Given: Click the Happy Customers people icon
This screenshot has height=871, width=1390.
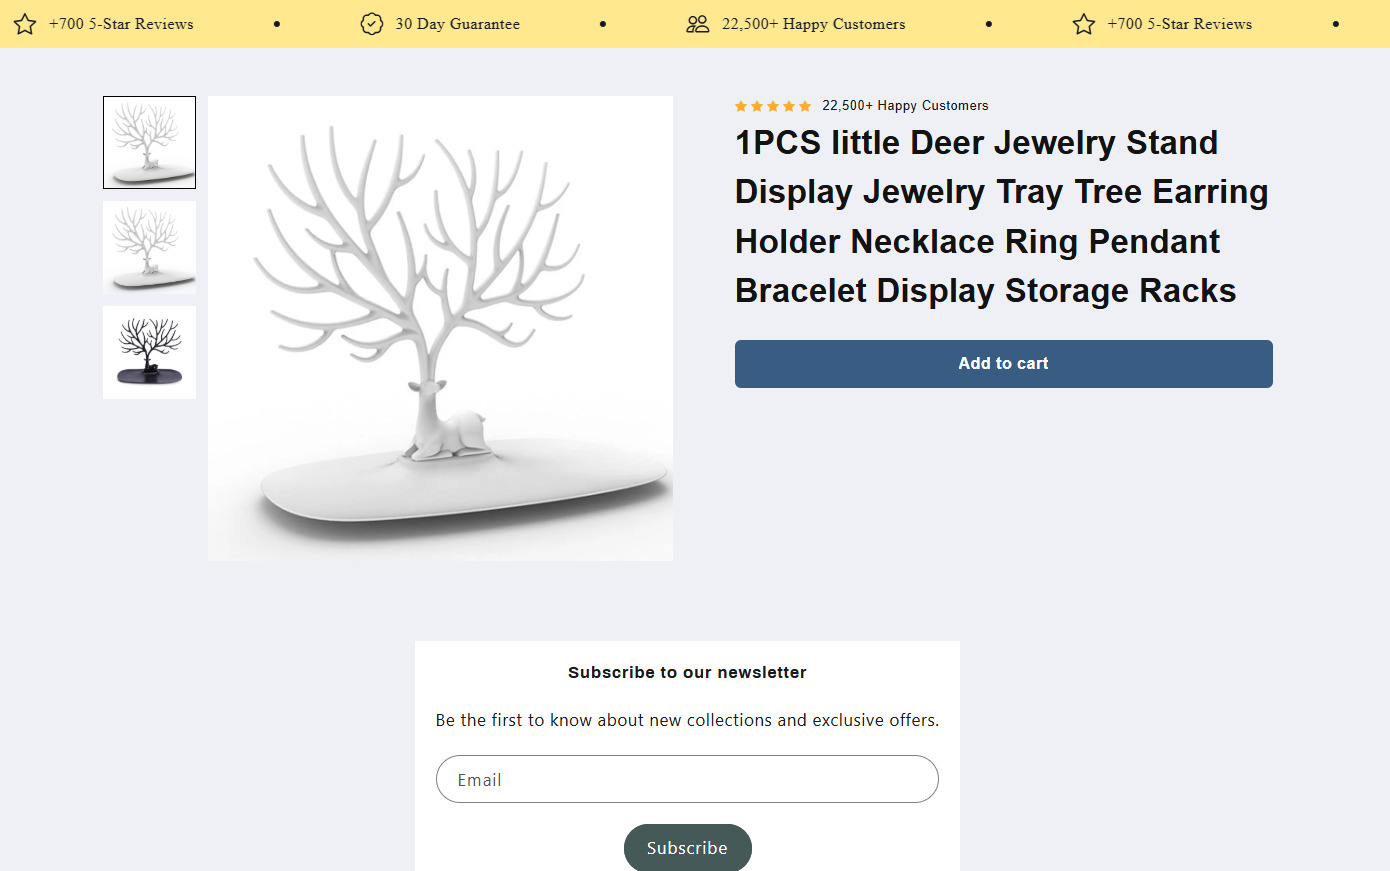Looking at the screenshot, I should point(698,24).
